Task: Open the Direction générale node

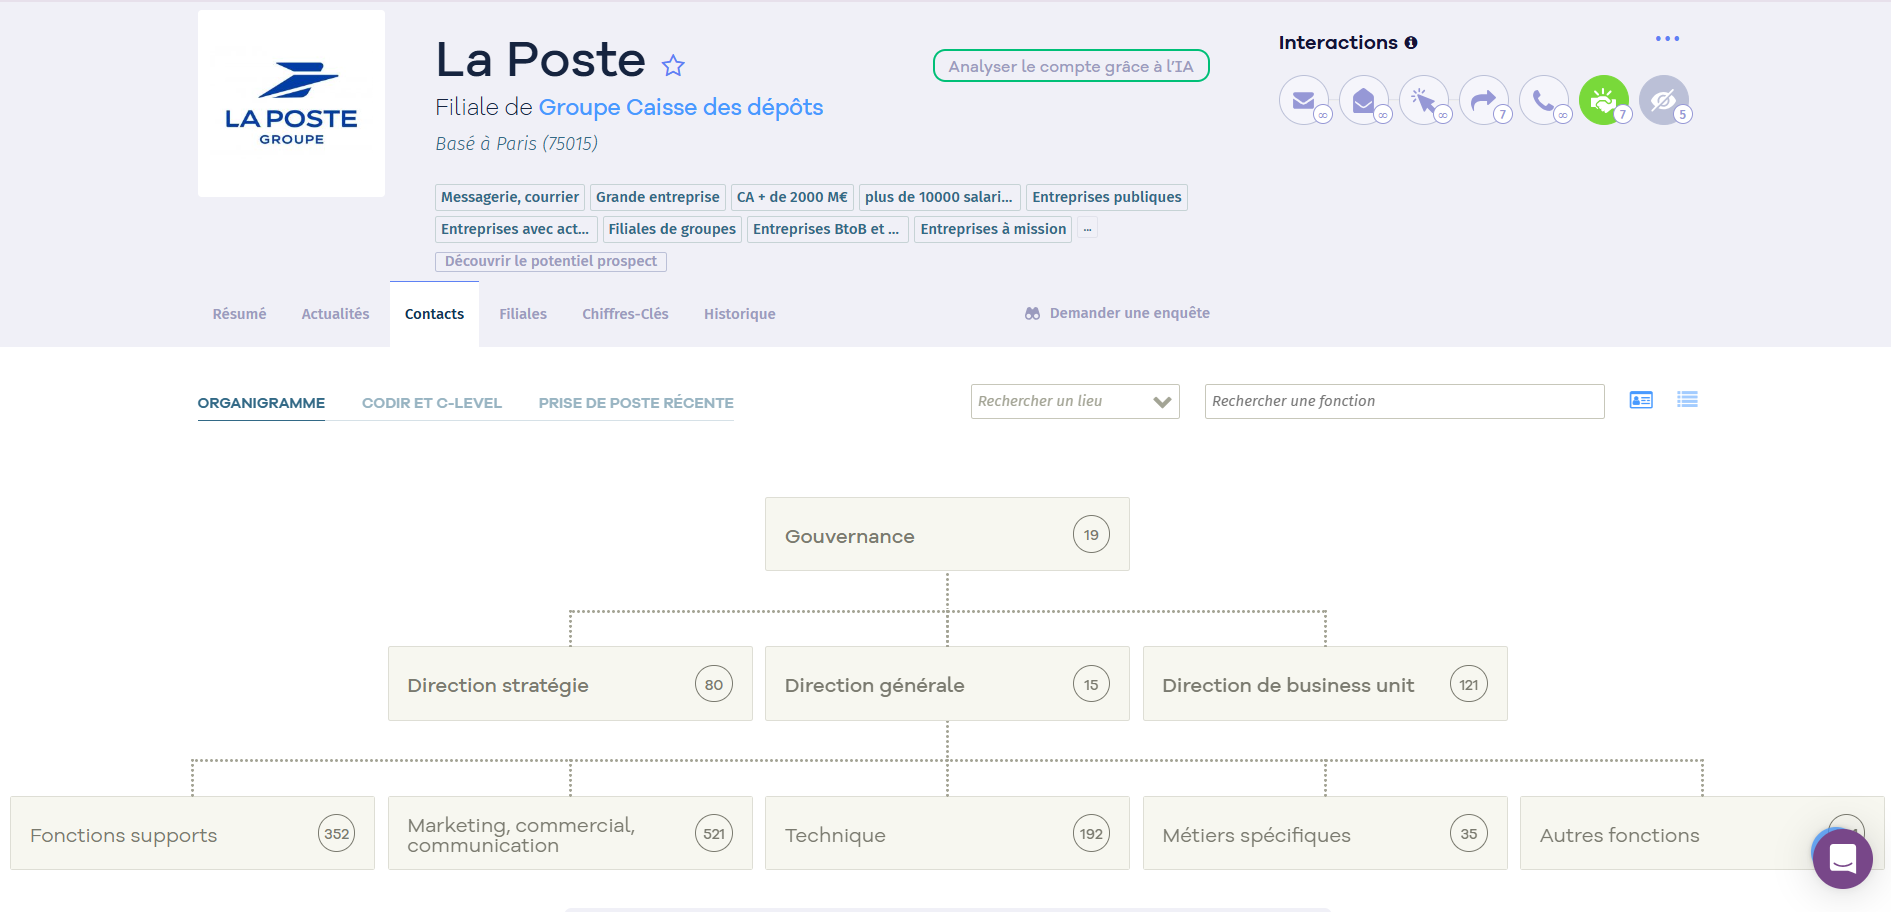Action: tap(947, 684)
